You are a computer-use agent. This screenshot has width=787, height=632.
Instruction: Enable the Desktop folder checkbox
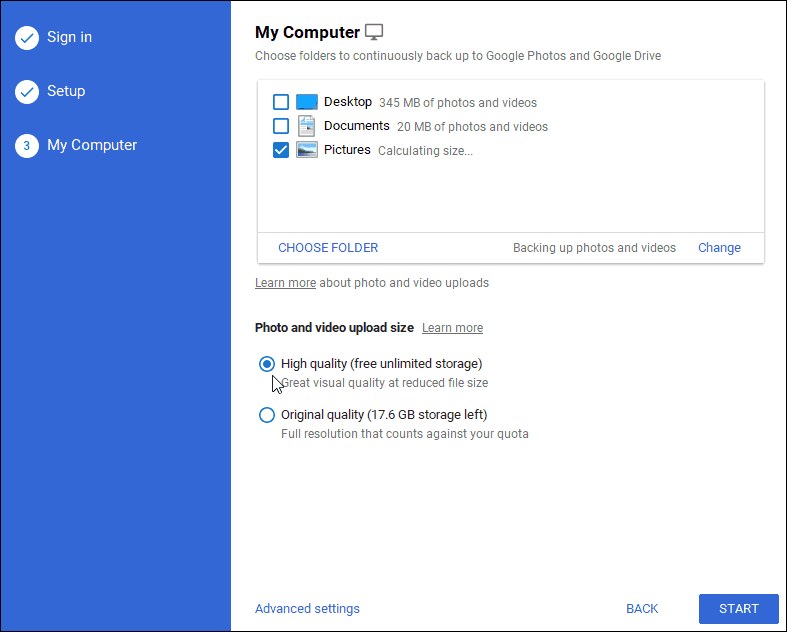coord(281,102)
